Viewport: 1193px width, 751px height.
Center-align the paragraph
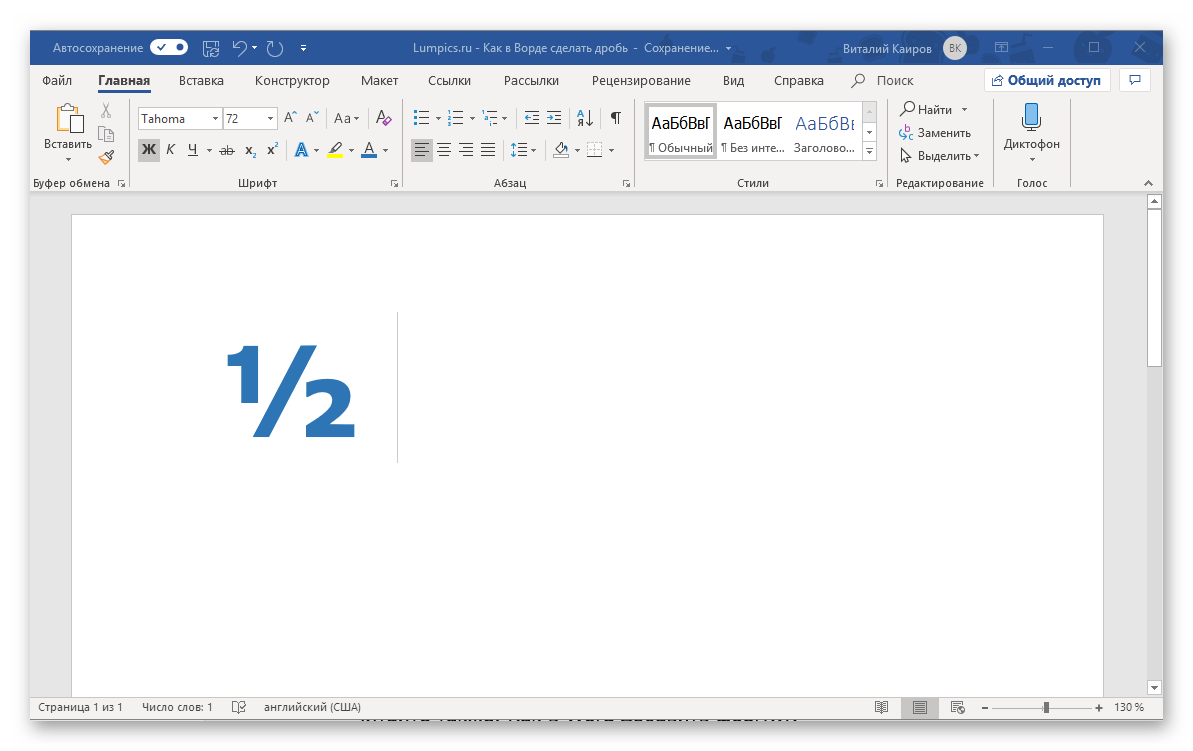click(444, 150)
